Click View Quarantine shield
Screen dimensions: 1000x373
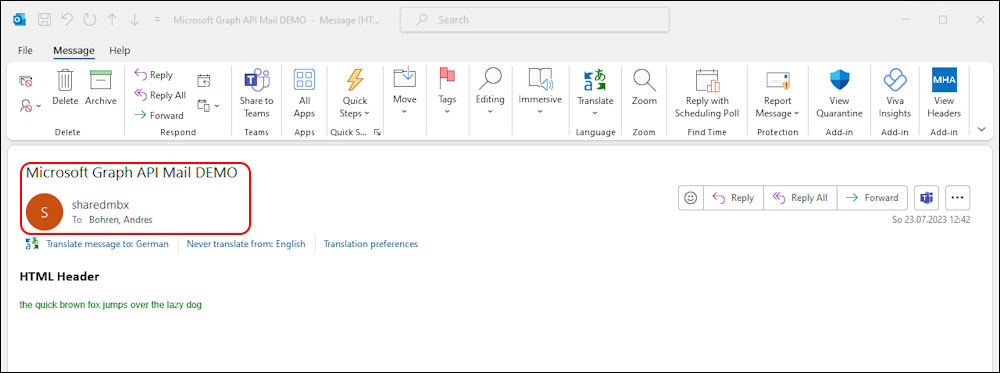(x=839, y=94)
